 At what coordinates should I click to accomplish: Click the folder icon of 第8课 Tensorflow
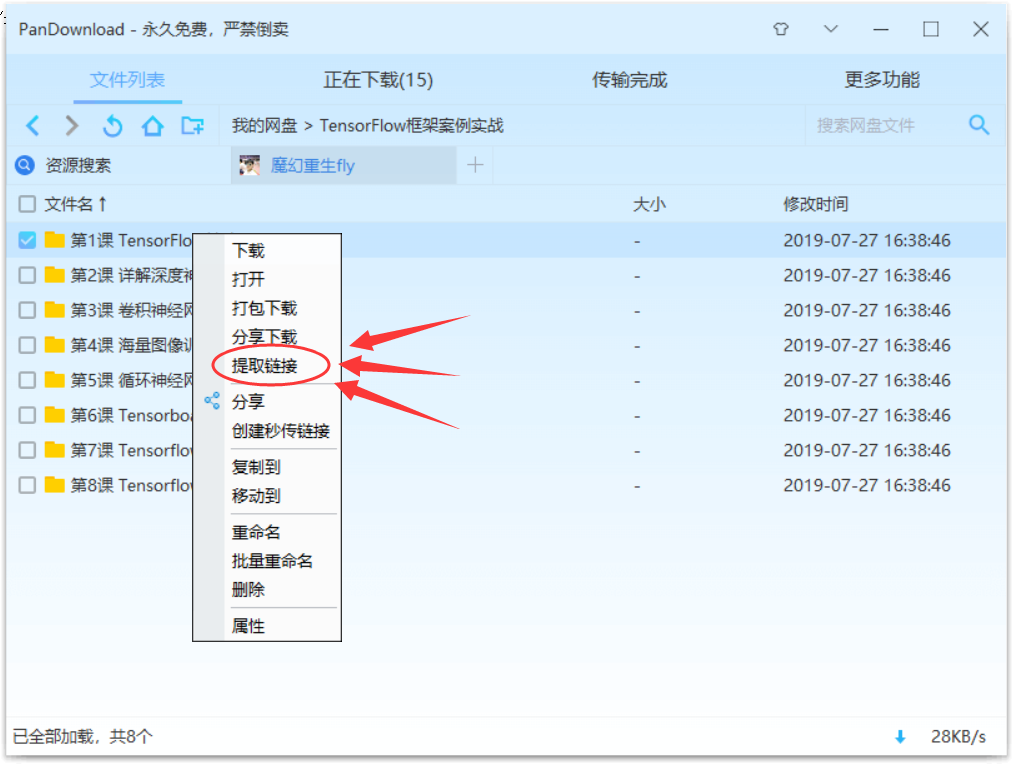click(x=55, y=484)
